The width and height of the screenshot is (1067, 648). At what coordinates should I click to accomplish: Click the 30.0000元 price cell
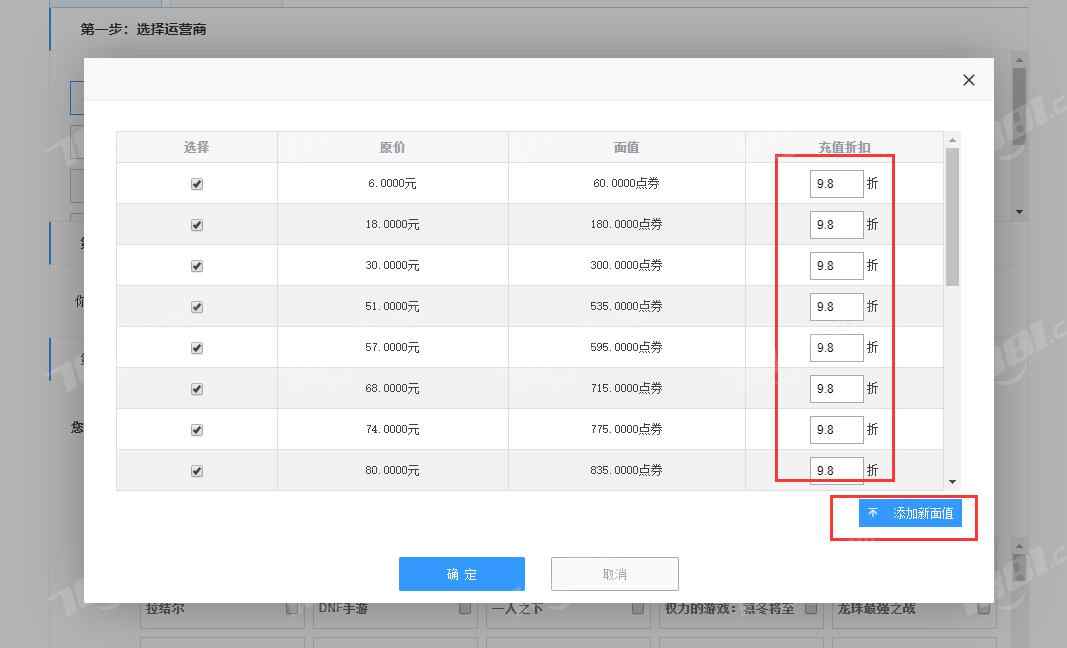[393, 265]
